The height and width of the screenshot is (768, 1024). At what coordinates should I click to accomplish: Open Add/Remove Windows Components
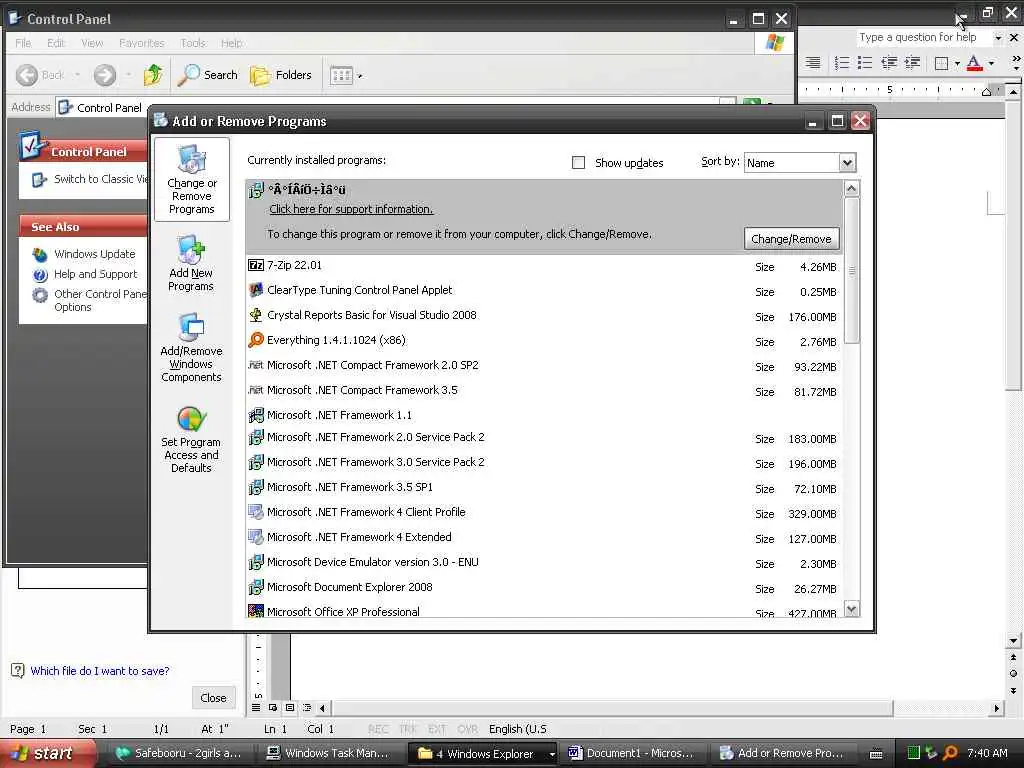[x=191, y=347]
